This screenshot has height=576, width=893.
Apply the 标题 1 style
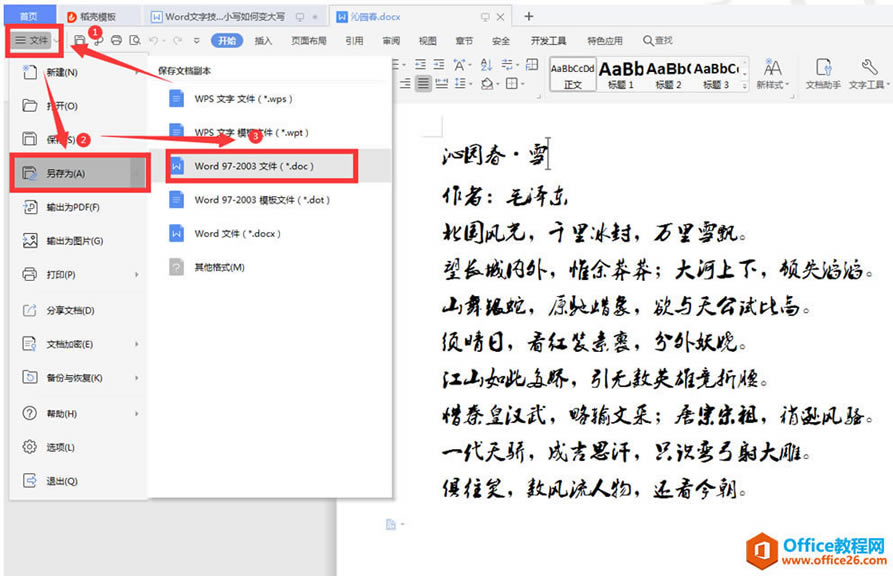point(621,74)
